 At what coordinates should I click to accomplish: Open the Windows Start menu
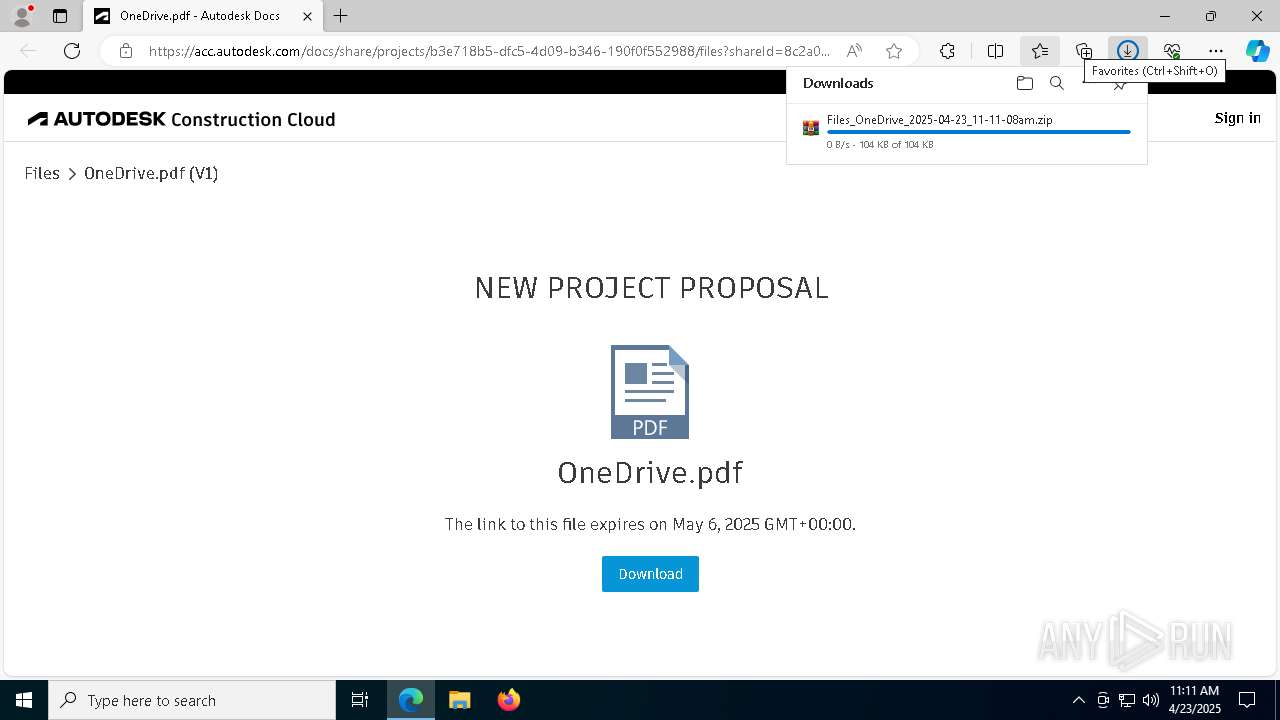coord(24,700)
